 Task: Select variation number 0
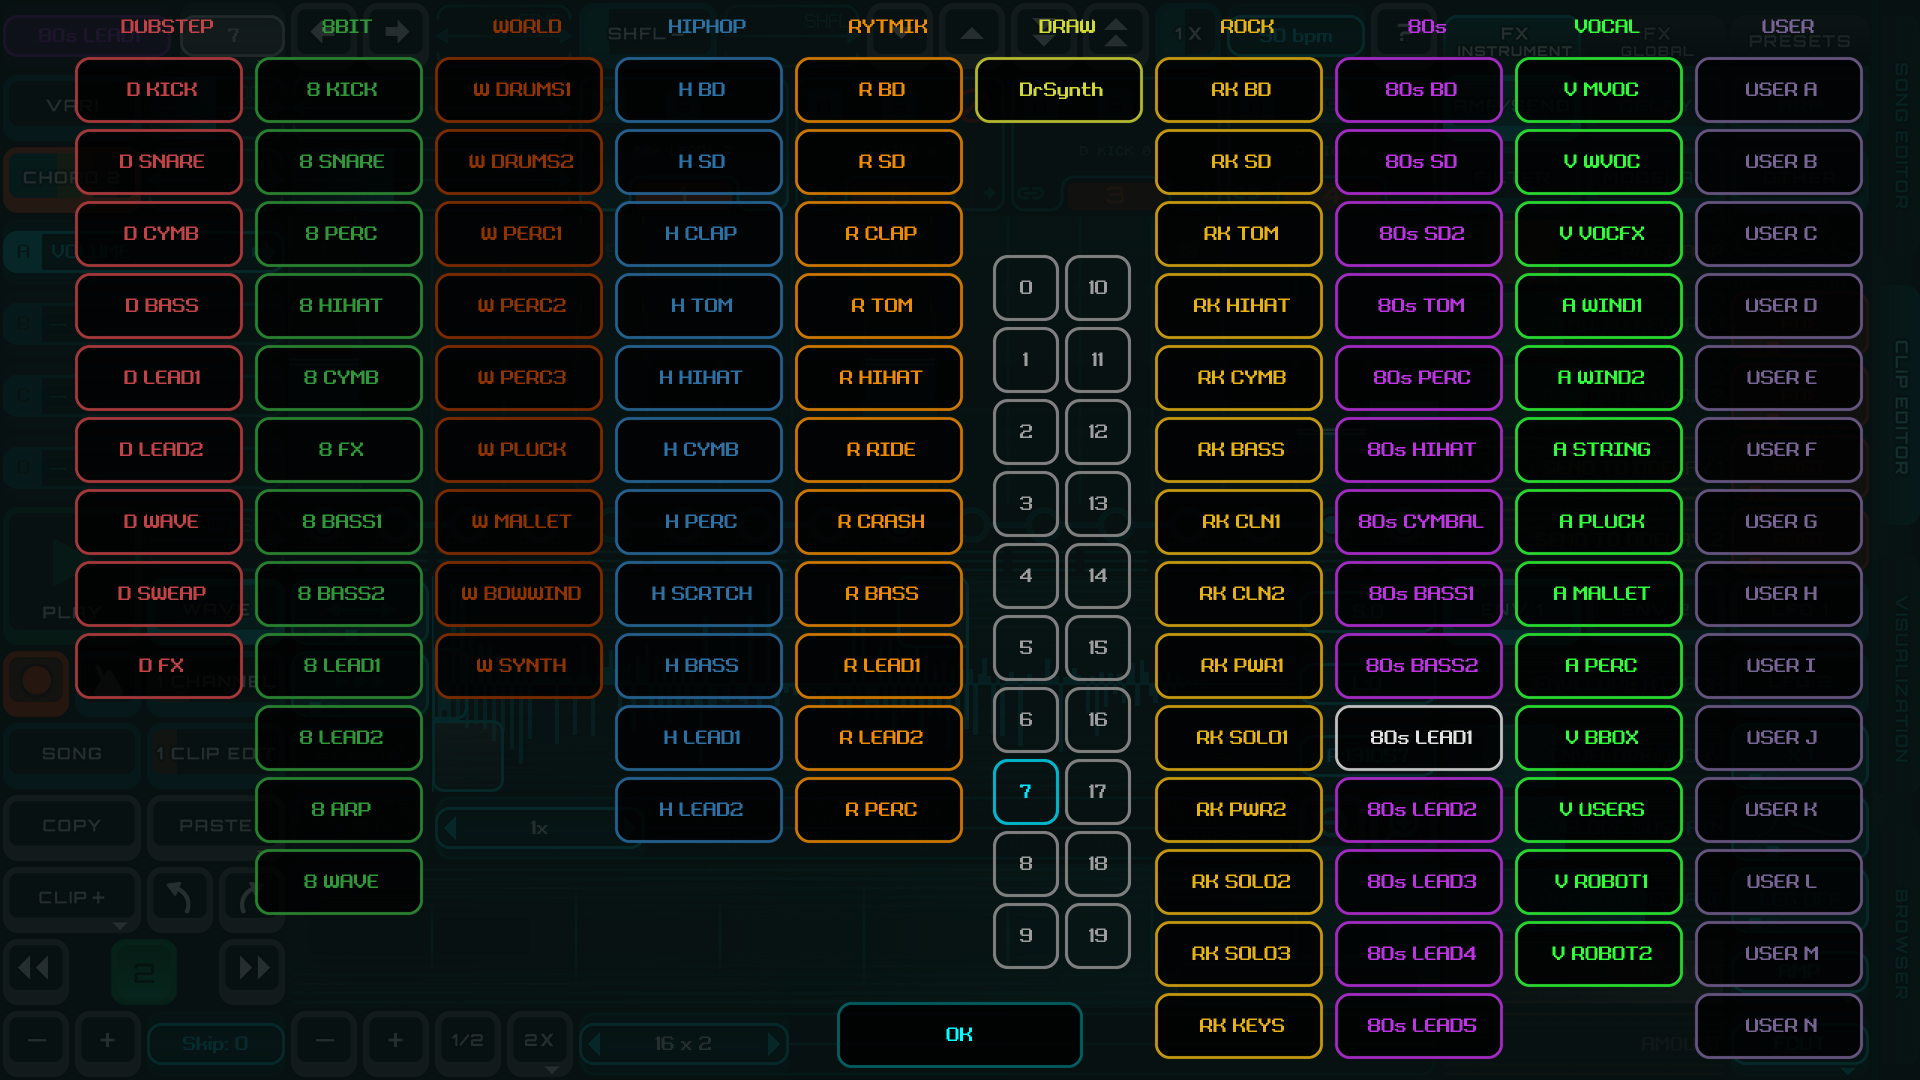(1025, 287)
